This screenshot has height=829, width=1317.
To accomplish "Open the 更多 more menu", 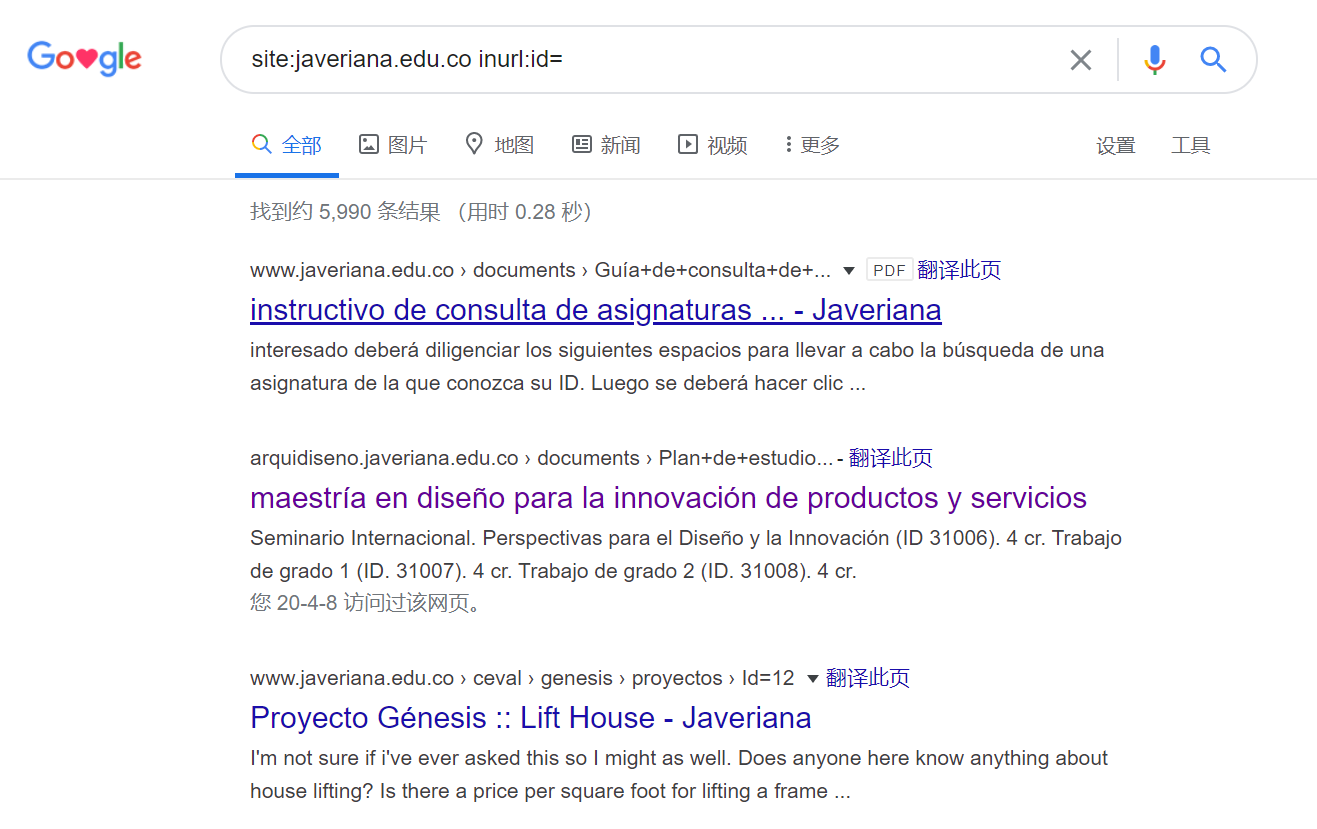I will pos(813,145).
